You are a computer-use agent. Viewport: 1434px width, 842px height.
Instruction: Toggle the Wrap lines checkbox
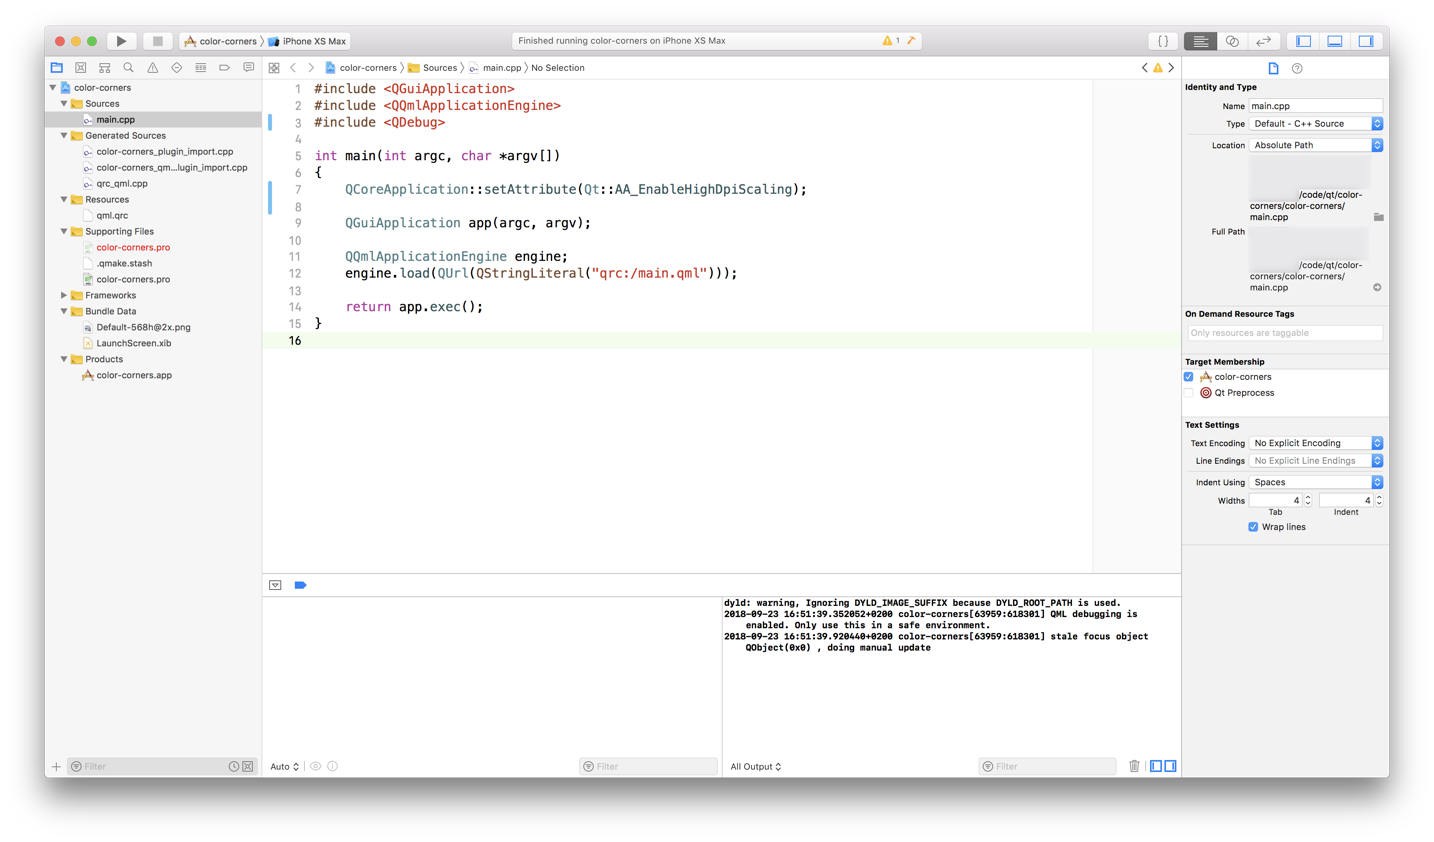coord(1253,527)
